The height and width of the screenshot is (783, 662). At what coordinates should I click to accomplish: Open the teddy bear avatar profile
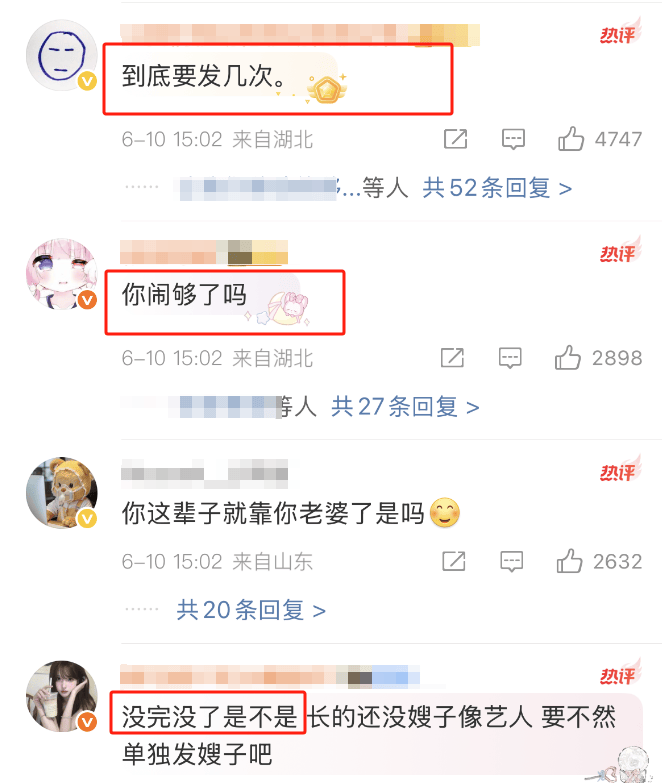click(x=62, y=492)
